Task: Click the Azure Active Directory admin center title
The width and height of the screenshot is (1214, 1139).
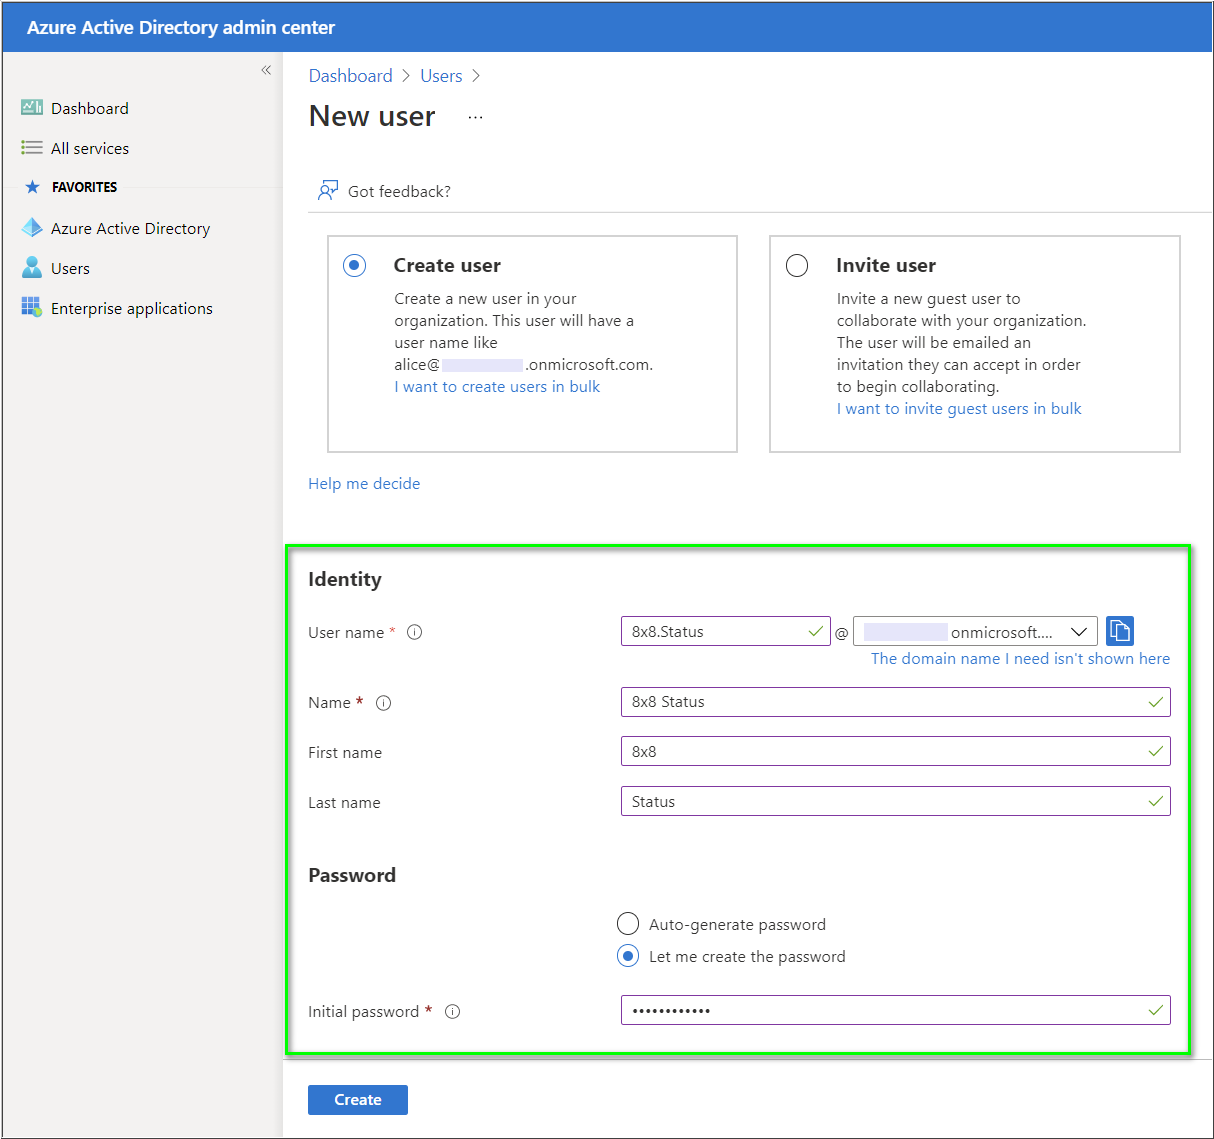Action: coord(181,28)
